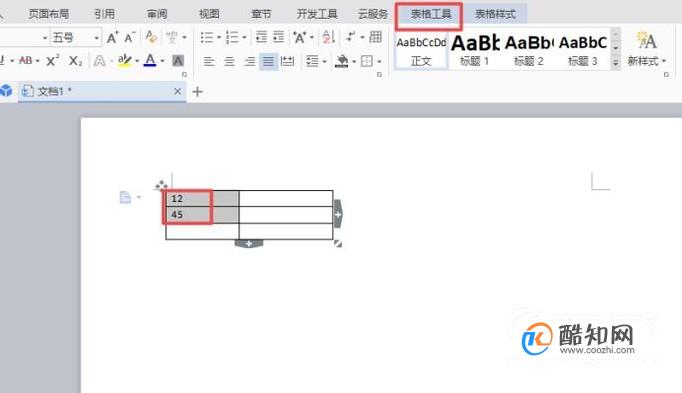Switch to the 表格样式 tab
Image resolution: width=682 pixels, height=393 pixels.
(495, 14)
